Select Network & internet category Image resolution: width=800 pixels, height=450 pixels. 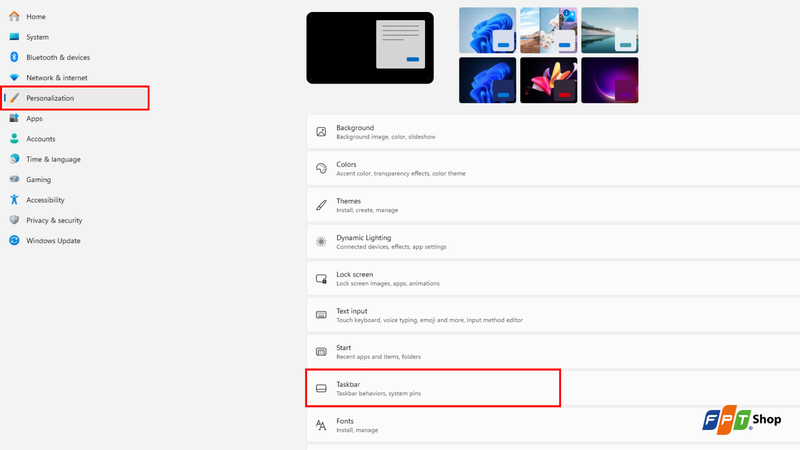57,78
